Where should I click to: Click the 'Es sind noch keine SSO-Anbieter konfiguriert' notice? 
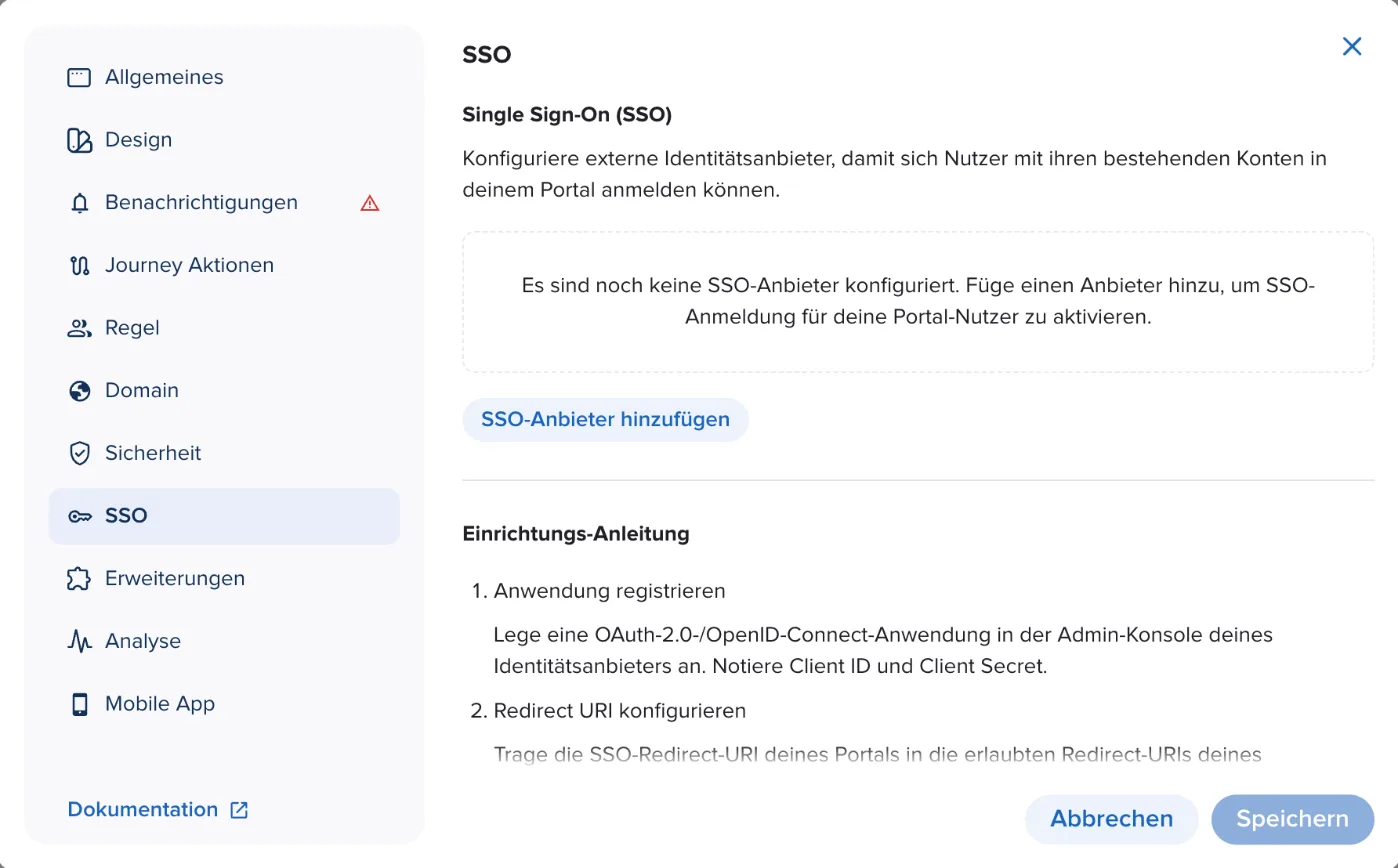(x=918, y=302)
